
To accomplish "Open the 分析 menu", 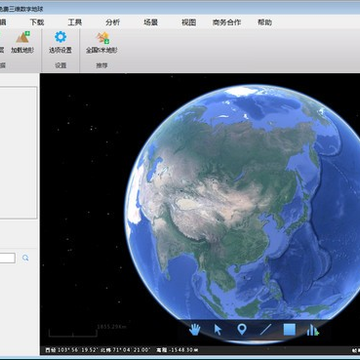I will coord(112,22).
